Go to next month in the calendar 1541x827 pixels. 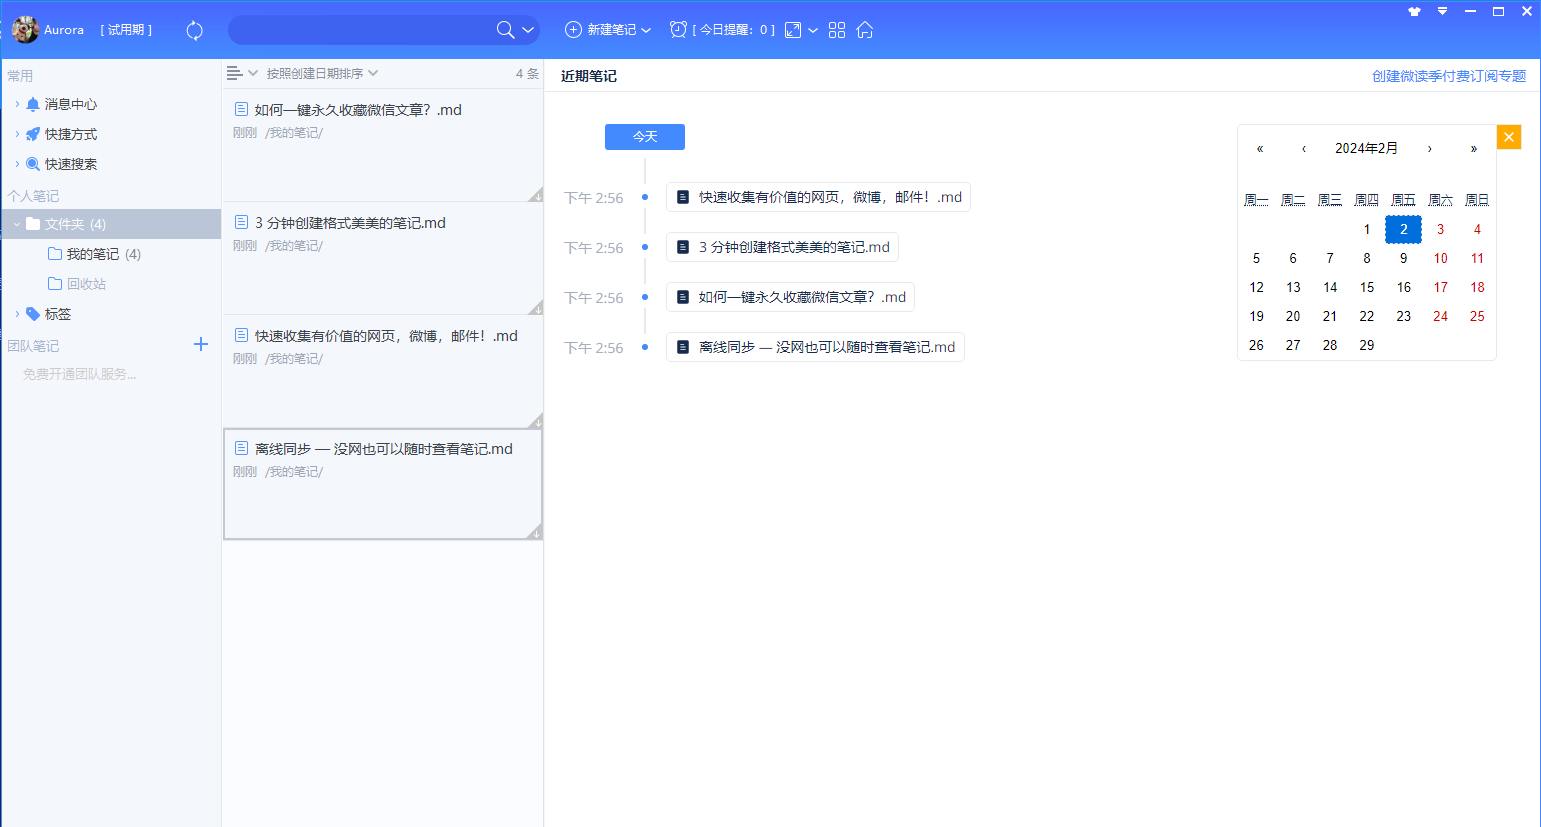tap(1430, 148)
